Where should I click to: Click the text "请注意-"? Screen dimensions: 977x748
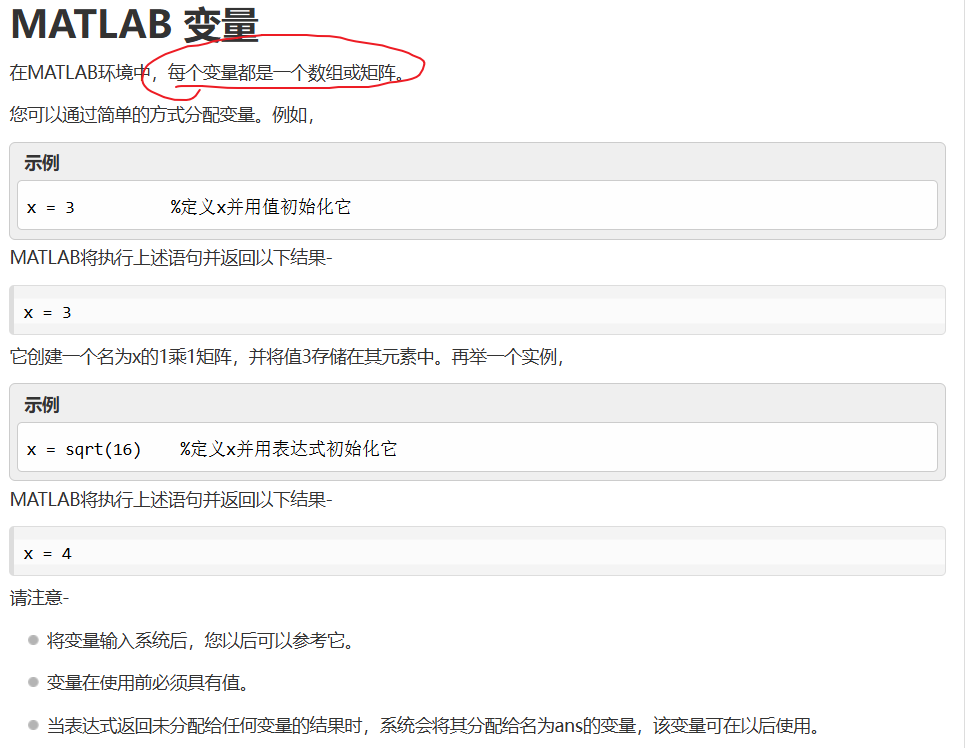[x=39, y=598]
